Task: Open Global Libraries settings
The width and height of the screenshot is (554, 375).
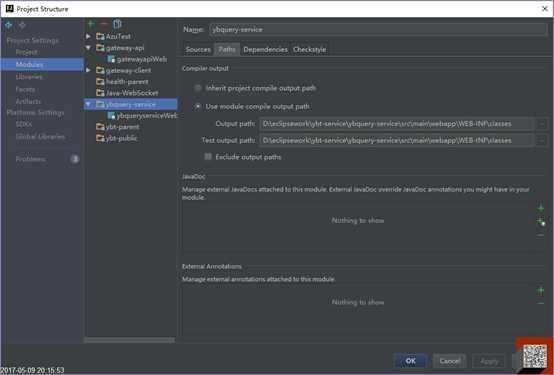Action: tap(40, 136)
